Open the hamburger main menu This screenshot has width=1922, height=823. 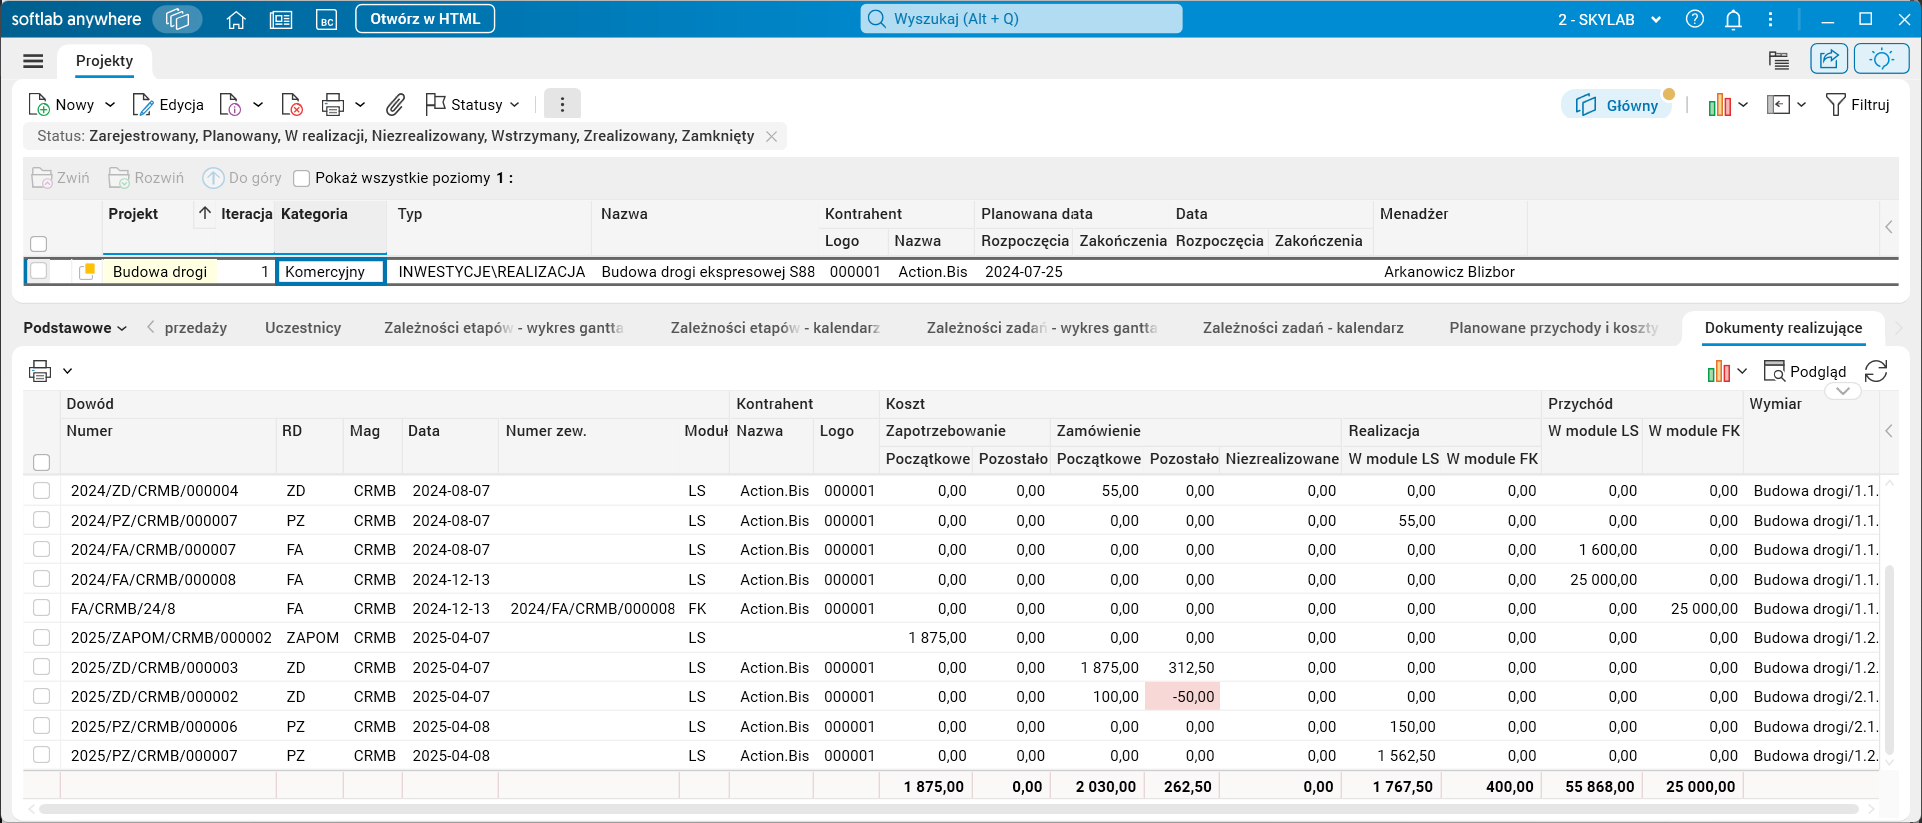[x=33, y=61]
